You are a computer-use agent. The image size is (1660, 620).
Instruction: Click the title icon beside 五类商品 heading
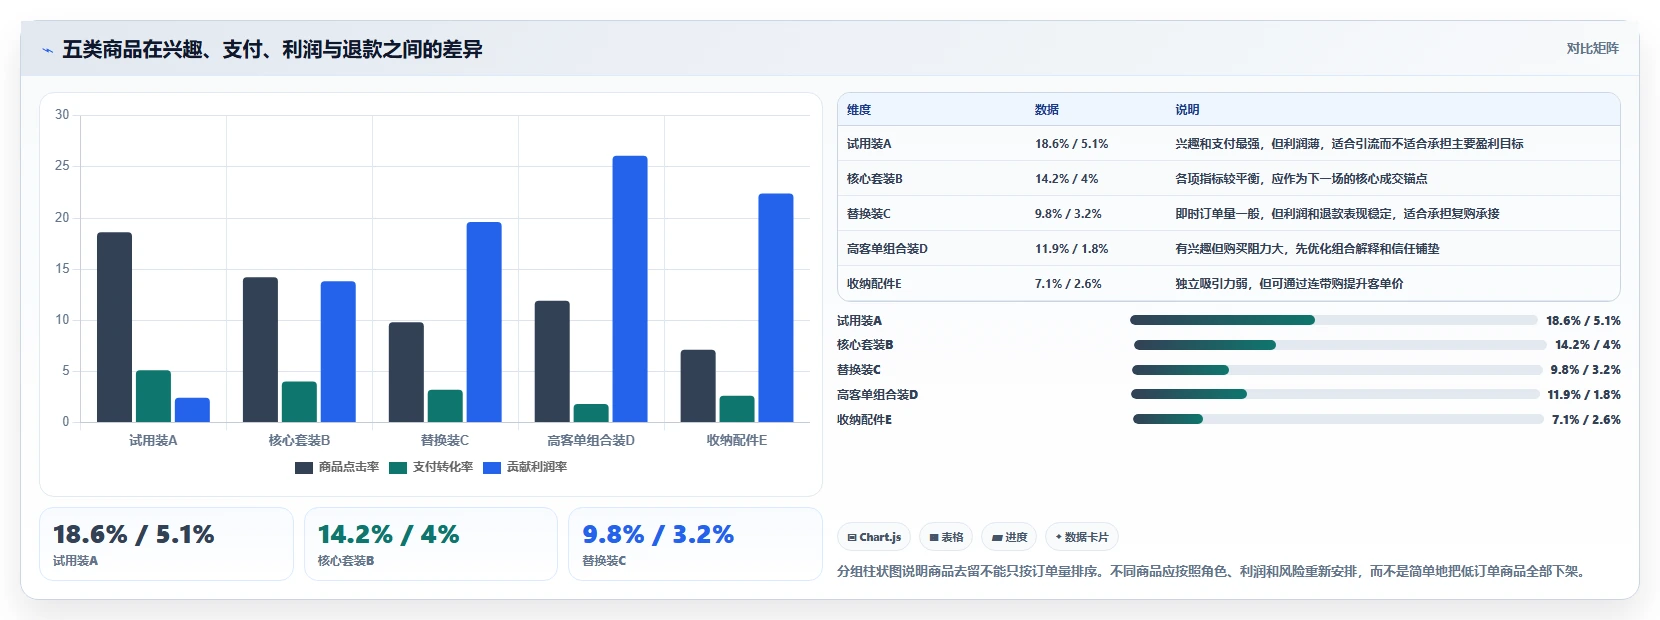pos(47,50)
